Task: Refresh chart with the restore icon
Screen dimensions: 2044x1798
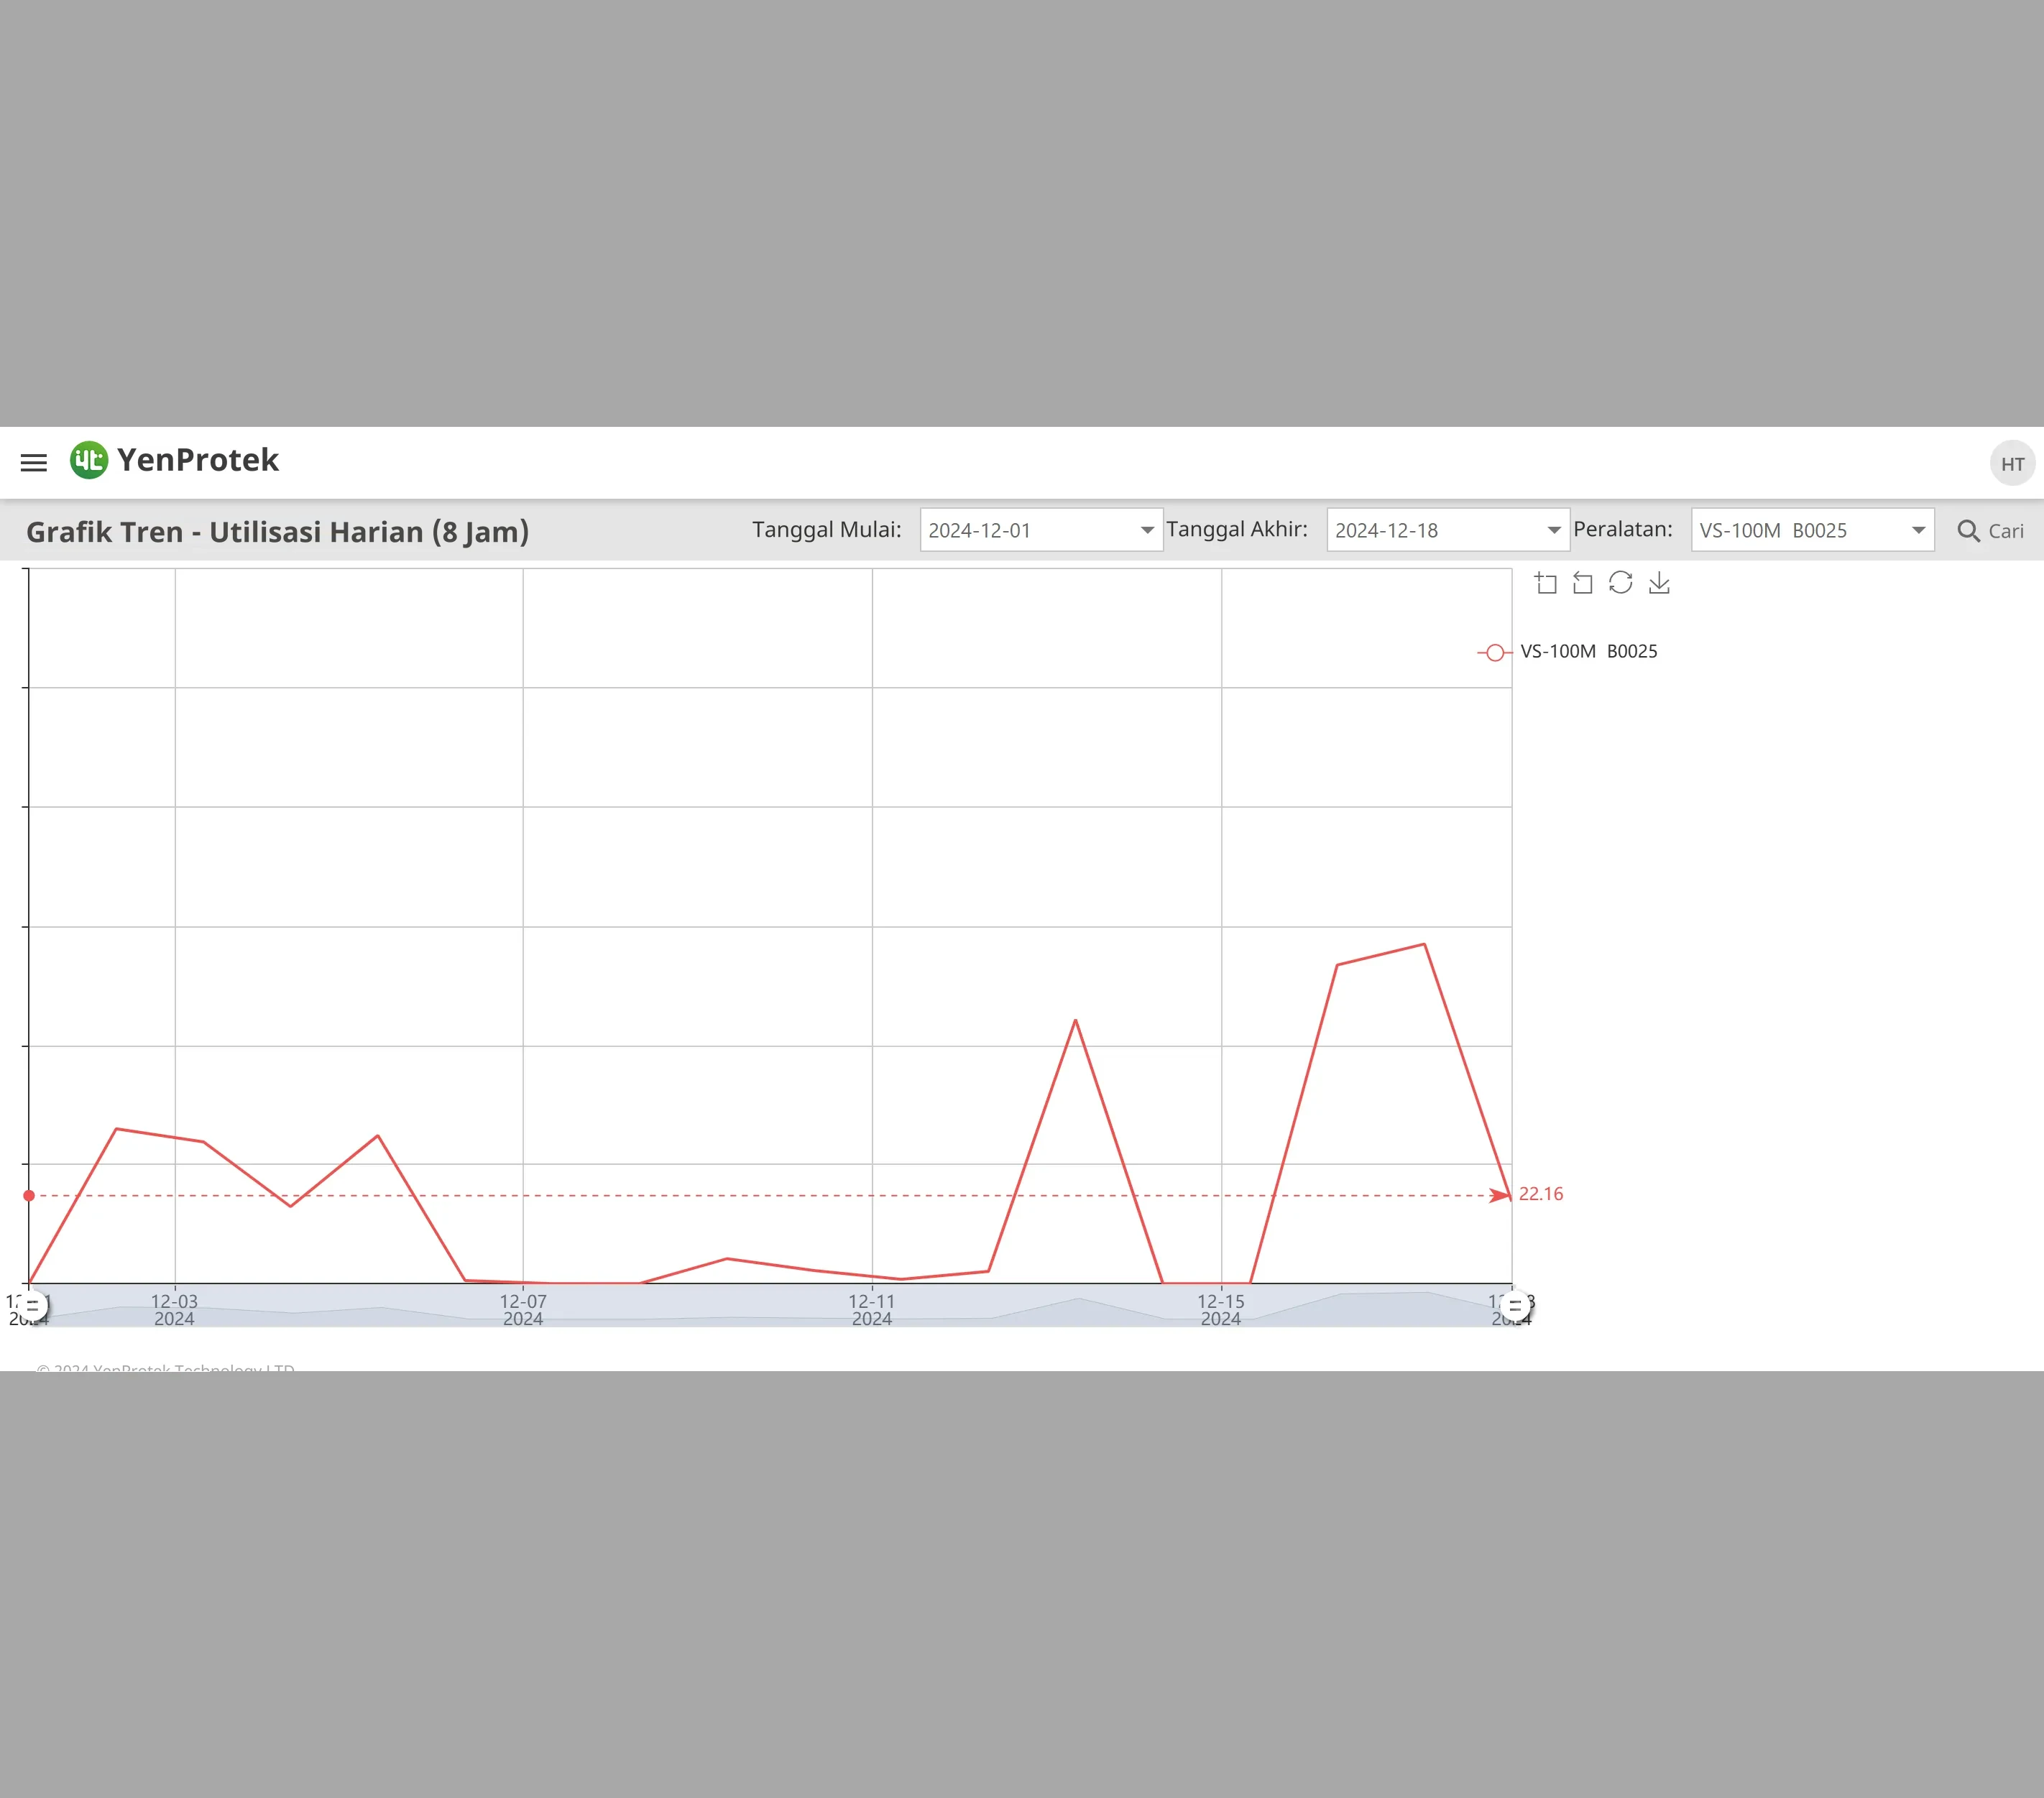Action: coord(1620,583)
